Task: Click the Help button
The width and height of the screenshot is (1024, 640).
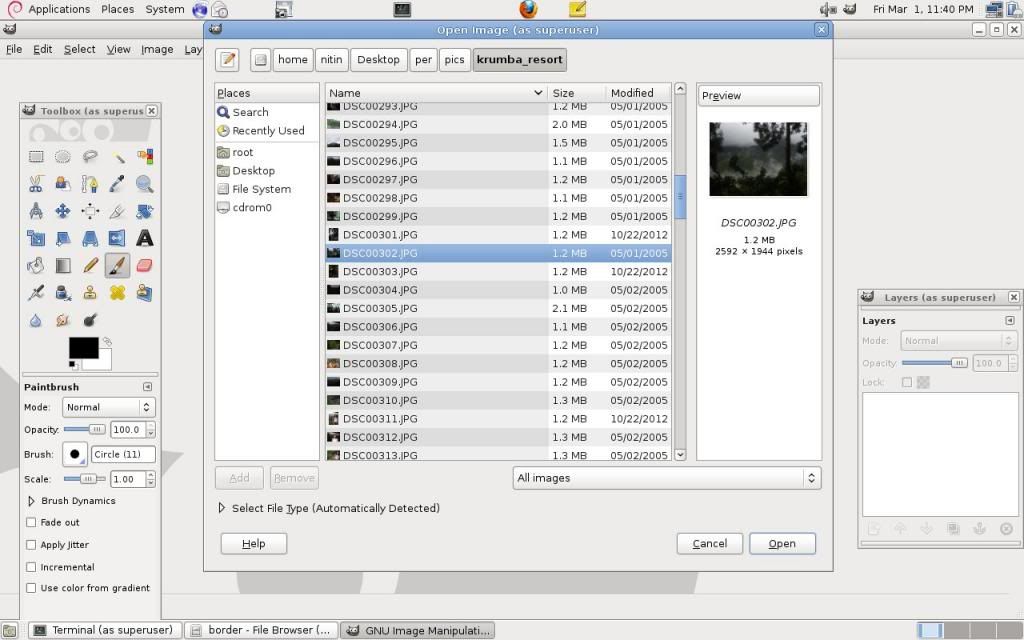Action: tap(253, 543)
